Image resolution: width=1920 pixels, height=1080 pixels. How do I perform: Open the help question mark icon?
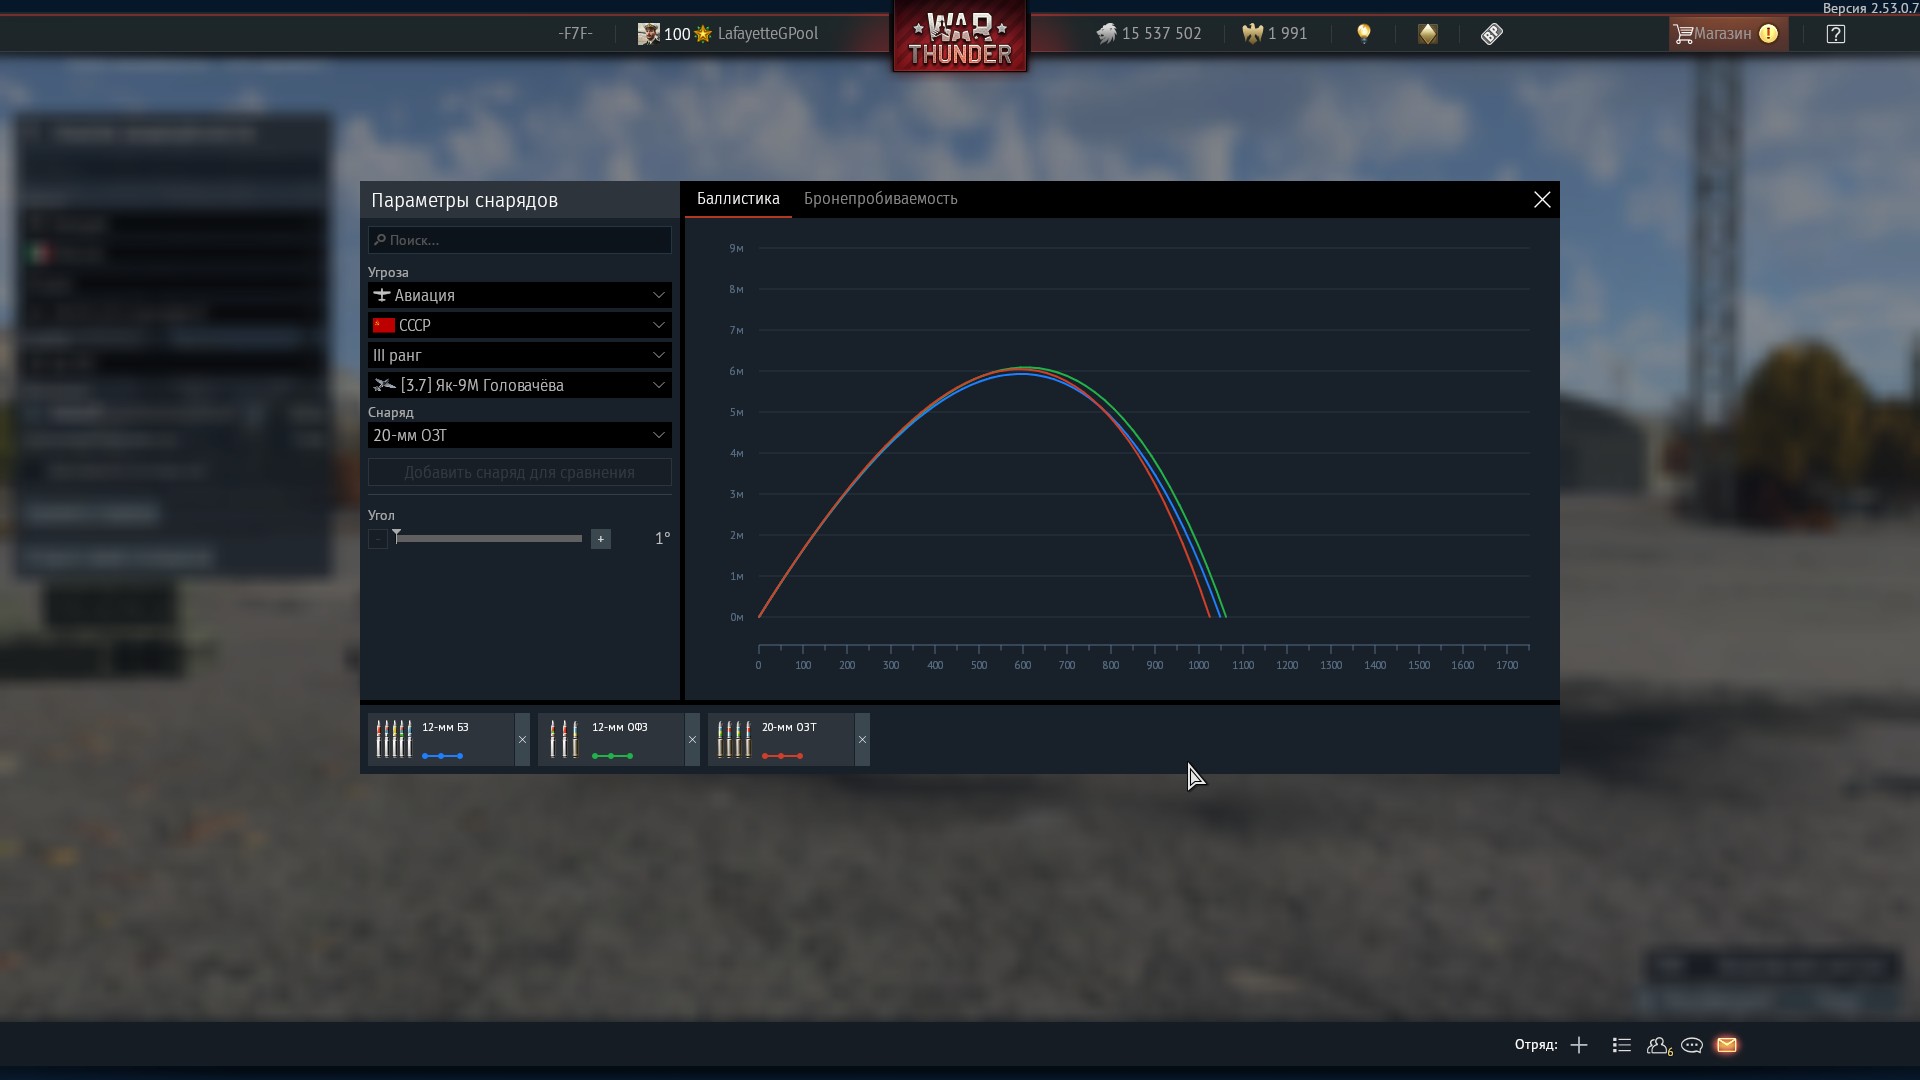click(x=1835, y=34)
